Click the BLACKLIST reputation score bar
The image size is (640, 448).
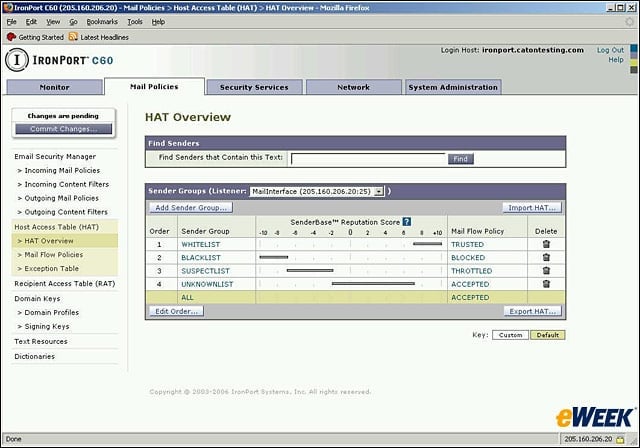[273, 257]
